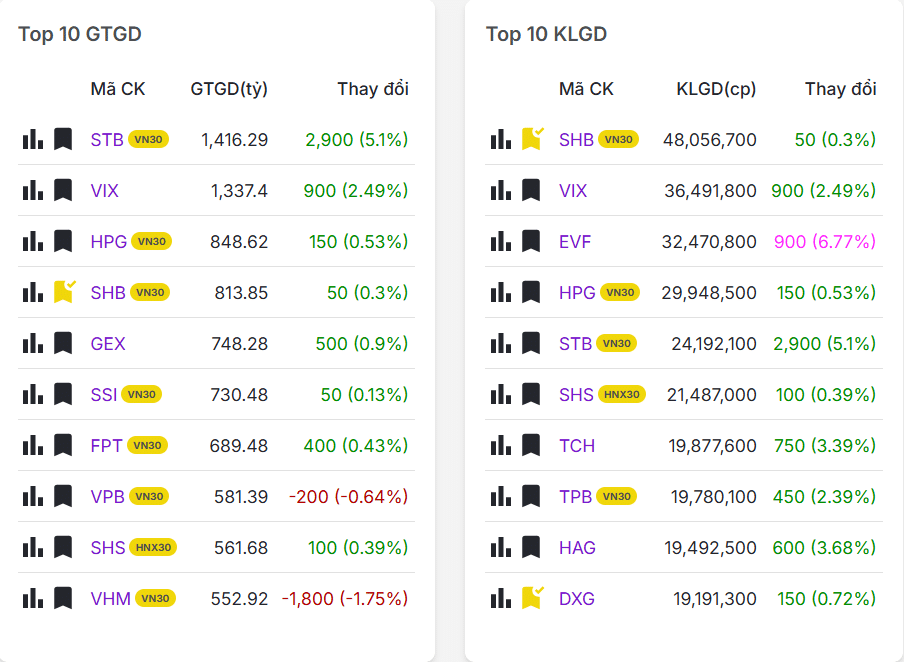Sort by GTGD(tỷ) column header
The height and width of the screenshot is (662, 904).
229,89
